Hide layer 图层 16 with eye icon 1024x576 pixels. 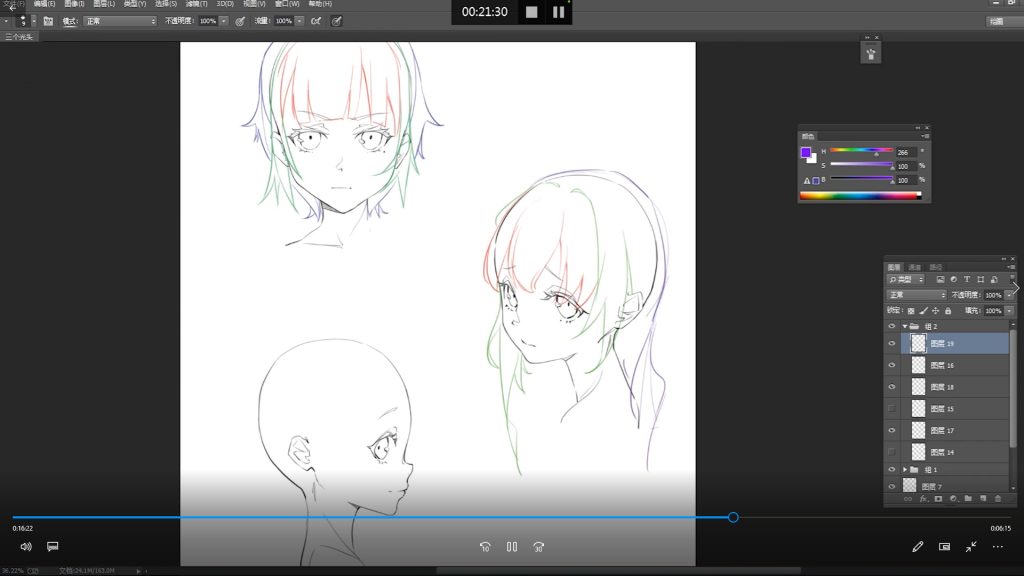[x=891, y=365]
